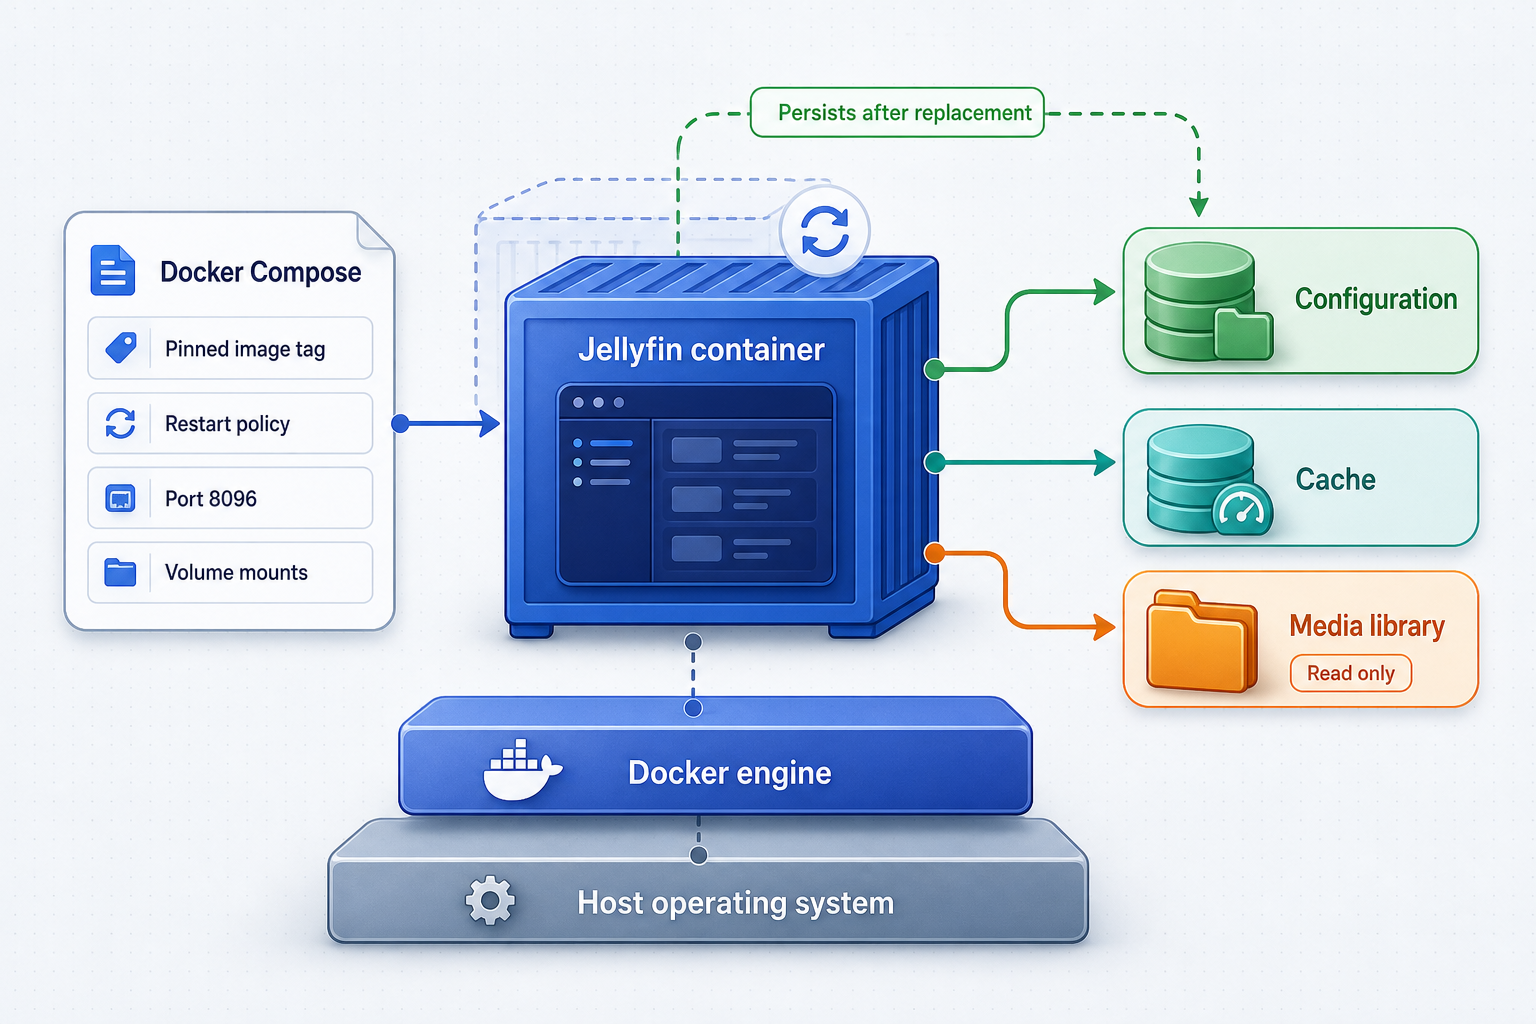Viewport: 1536px width, 1024px height.
Task: Click the Docker engine layer
Action: click(715, 756)
